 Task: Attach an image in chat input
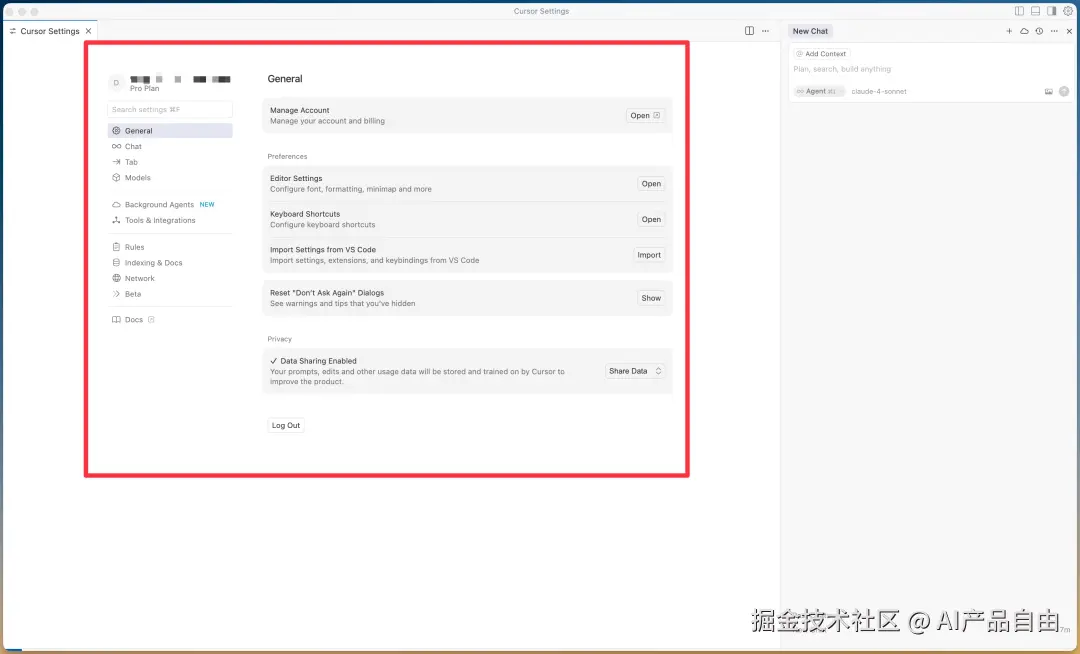(1048, 92)
